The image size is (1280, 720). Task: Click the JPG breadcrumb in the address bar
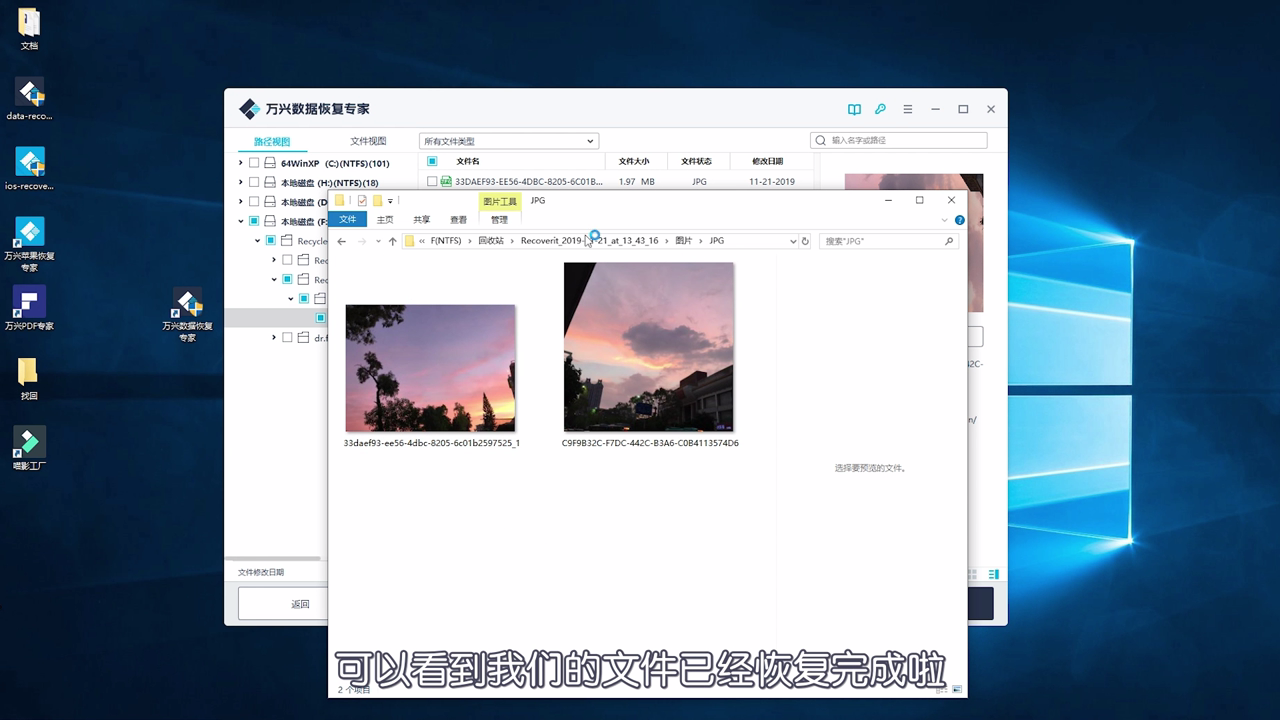coord(718,240)
